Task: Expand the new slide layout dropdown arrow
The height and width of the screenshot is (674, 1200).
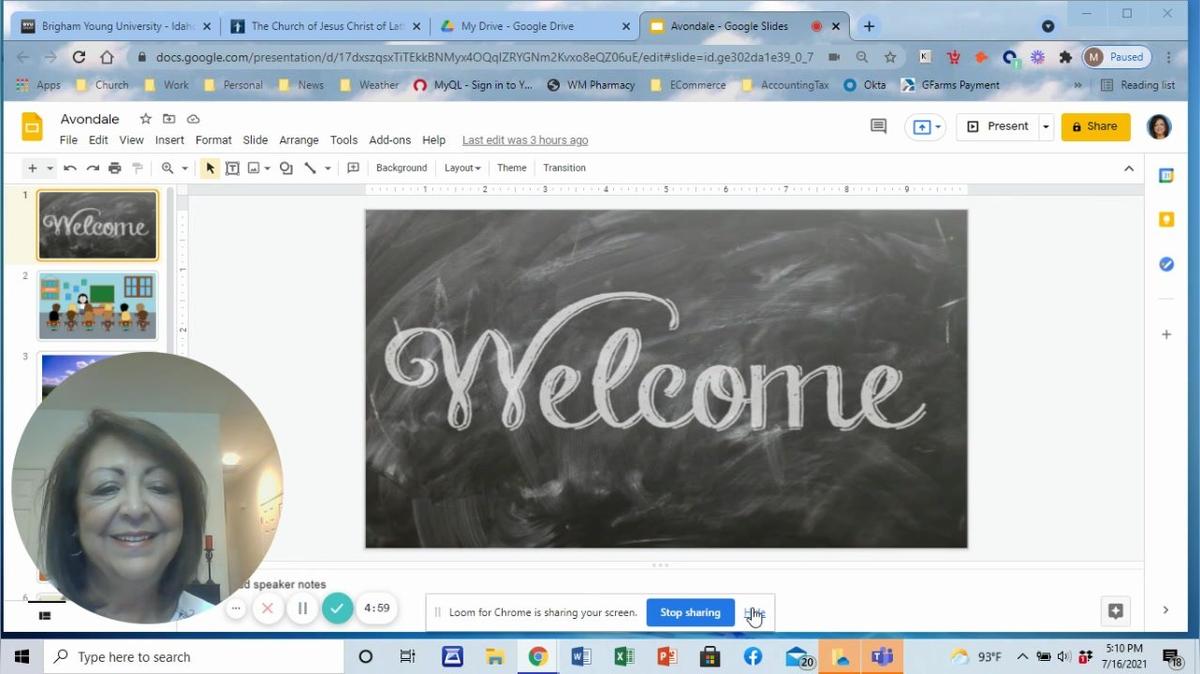Action: point(50,168)
